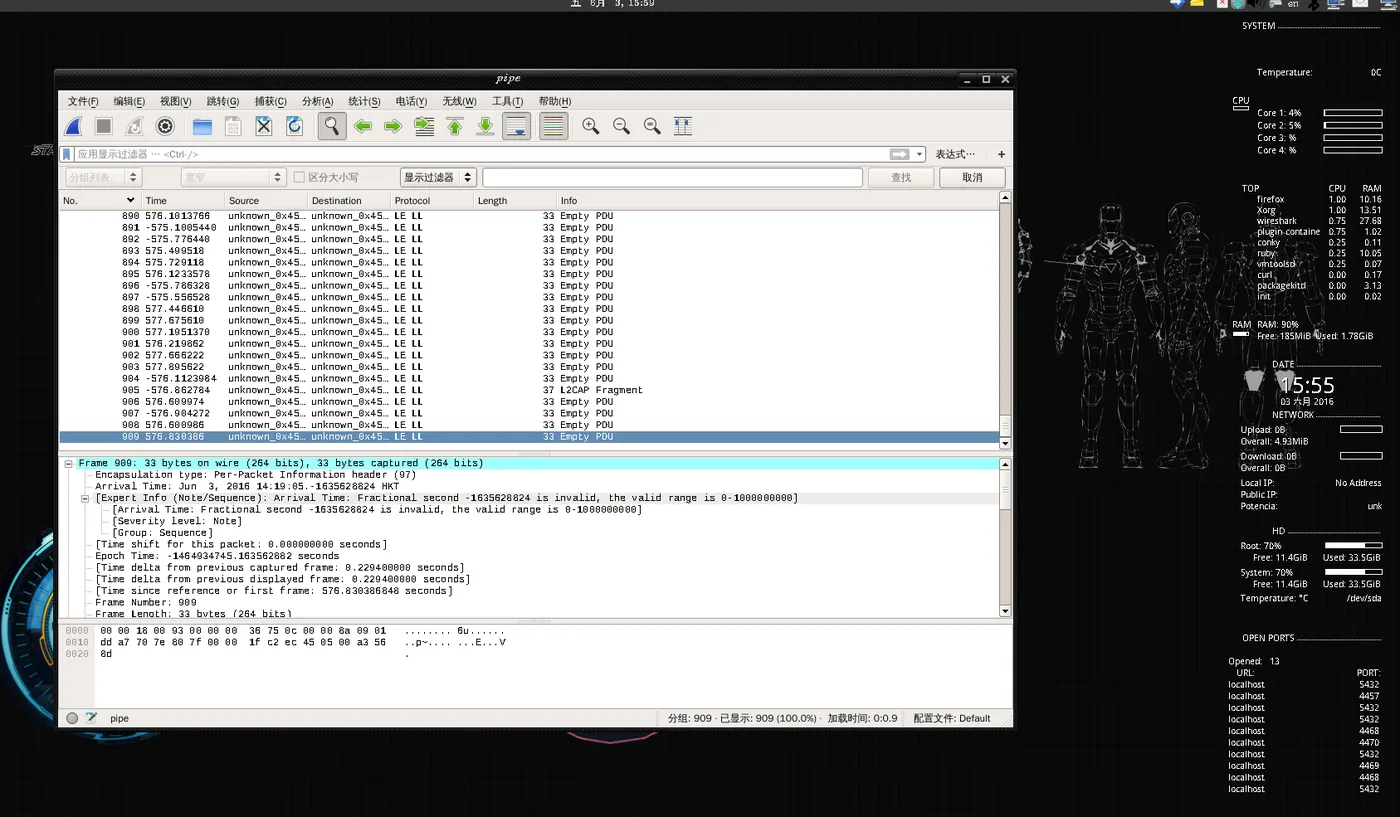Click the 配置文件: Default profile status
1400x817 pixels.
click(952, 718)
